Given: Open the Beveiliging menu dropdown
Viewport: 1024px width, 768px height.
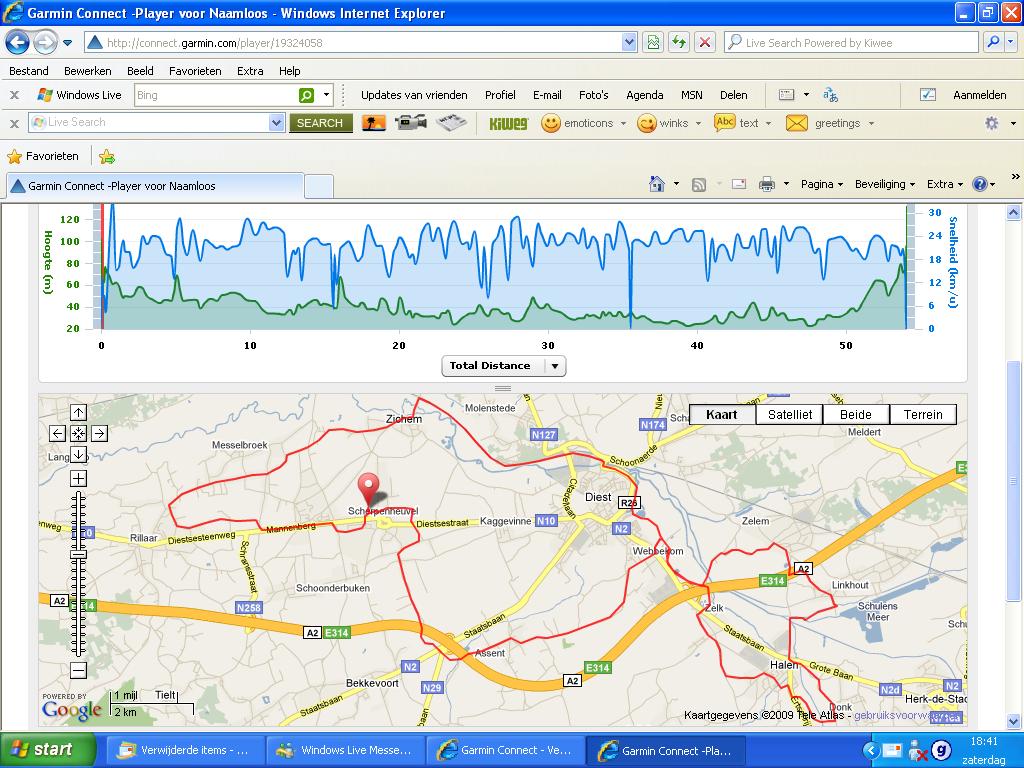Looking at the screenshot, I should point(885,184).
